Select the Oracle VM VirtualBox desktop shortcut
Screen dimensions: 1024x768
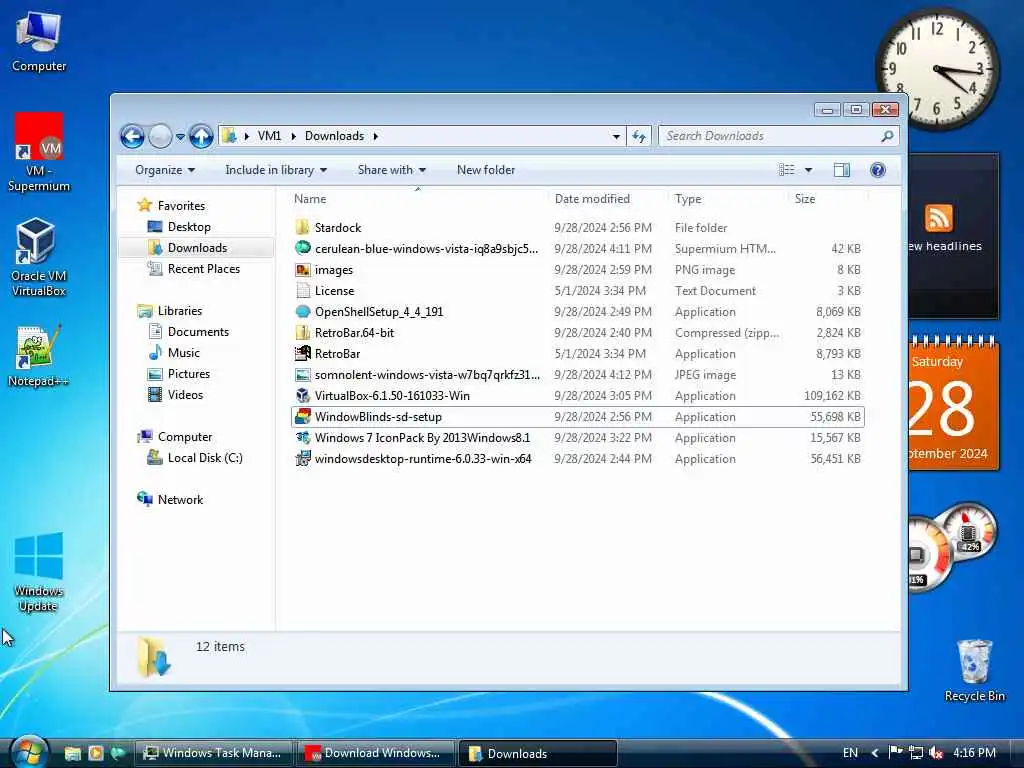[x=39, y=257]
